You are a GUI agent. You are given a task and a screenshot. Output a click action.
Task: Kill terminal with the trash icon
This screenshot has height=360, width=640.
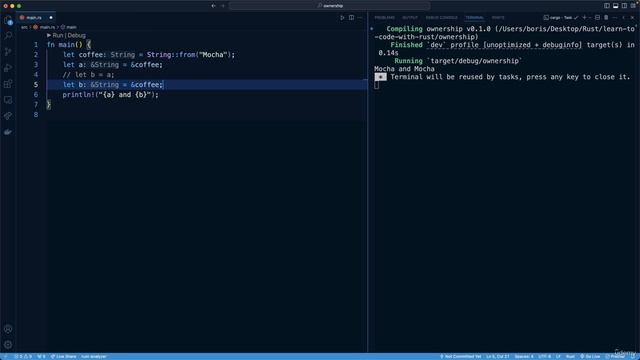pos(606,18)
